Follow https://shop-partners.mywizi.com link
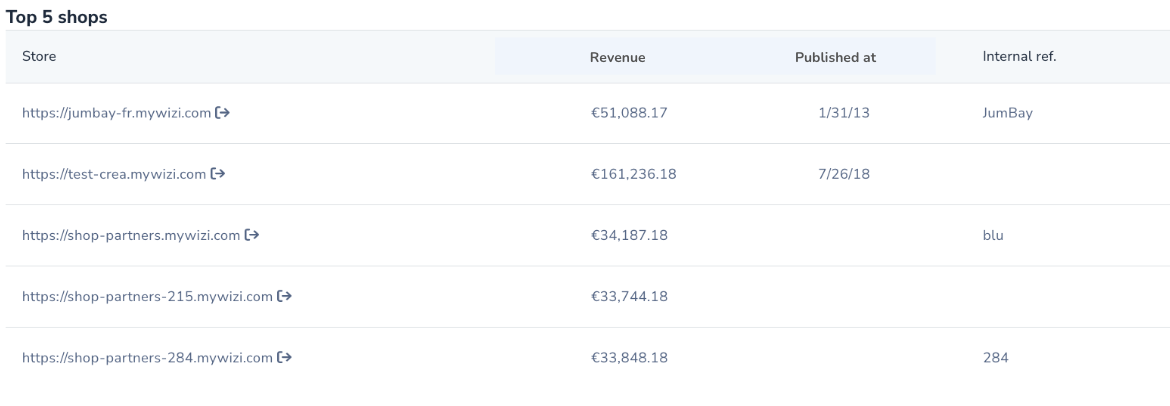This screenshot has height=406, width=1170. click(131, 236)
